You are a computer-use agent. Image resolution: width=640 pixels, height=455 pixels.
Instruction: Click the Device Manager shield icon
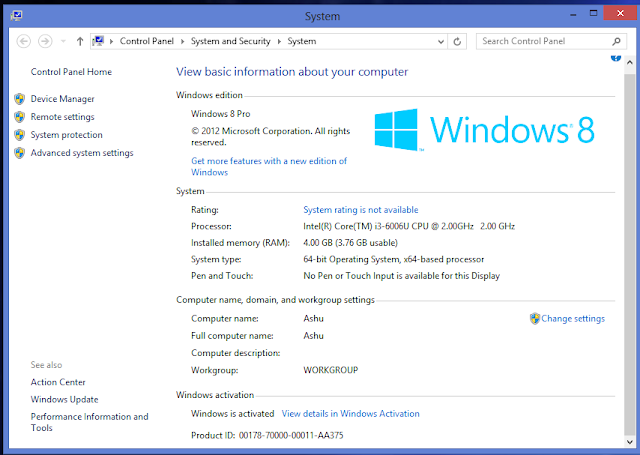[19, 99]
